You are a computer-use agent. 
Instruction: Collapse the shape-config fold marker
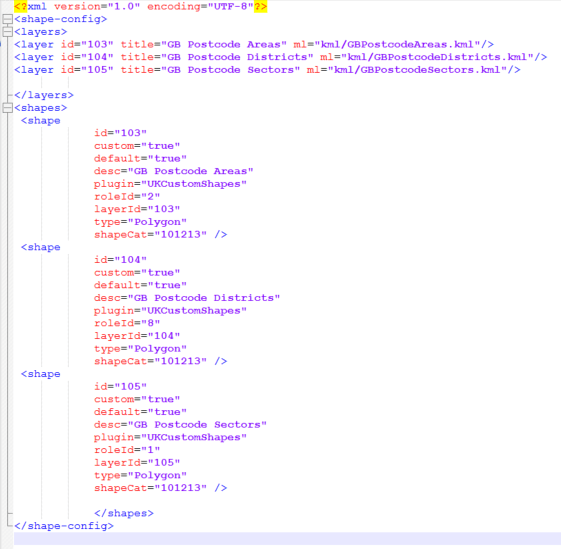7,19
